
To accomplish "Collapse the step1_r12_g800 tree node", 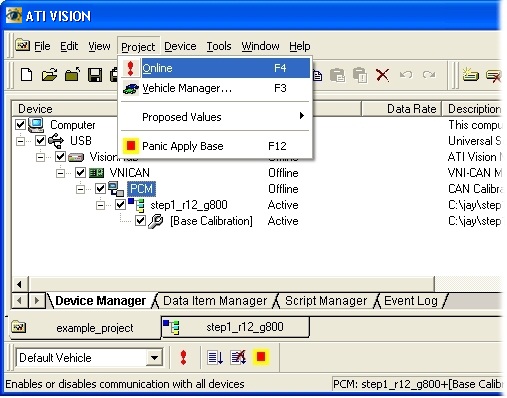I will click(100, 205).
